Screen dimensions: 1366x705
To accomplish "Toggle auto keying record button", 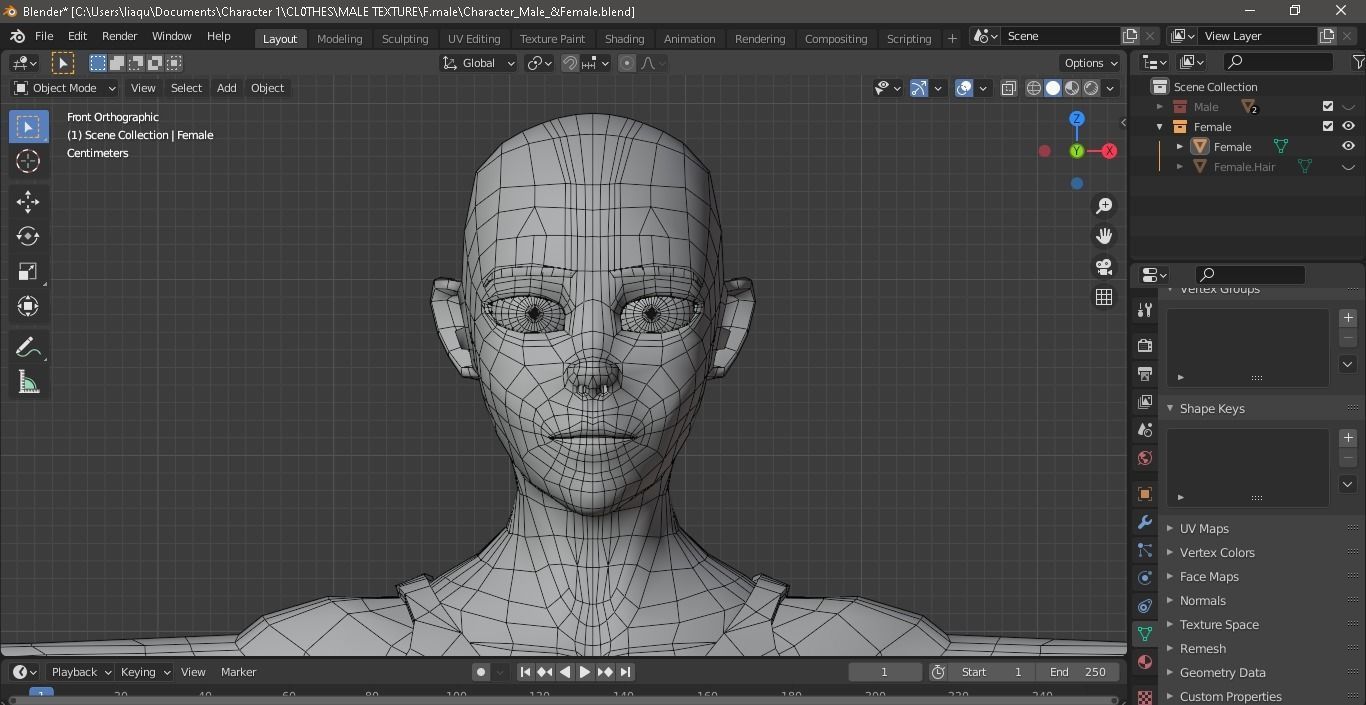I will pyautogui.click(x=481, y=672).
